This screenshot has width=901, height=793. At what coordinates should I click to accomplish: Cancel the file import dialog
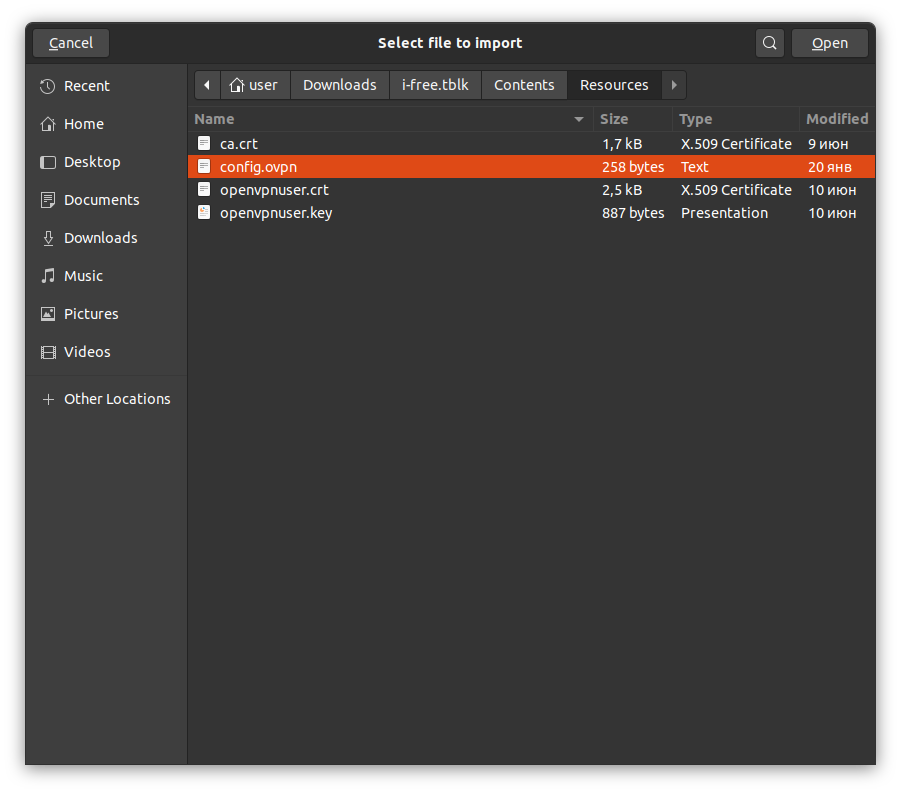coord(71,43)
